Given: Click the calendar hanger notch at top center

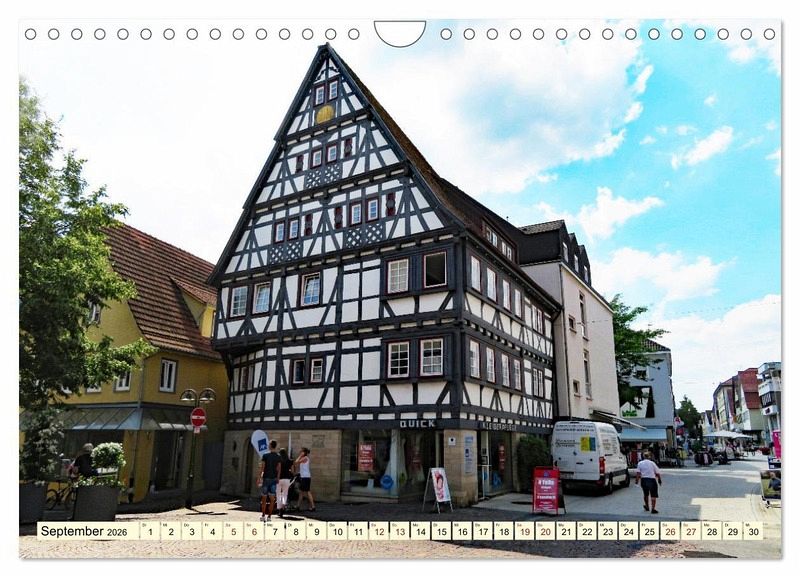Looking at the screenshot, I should [x=400, y=34].
